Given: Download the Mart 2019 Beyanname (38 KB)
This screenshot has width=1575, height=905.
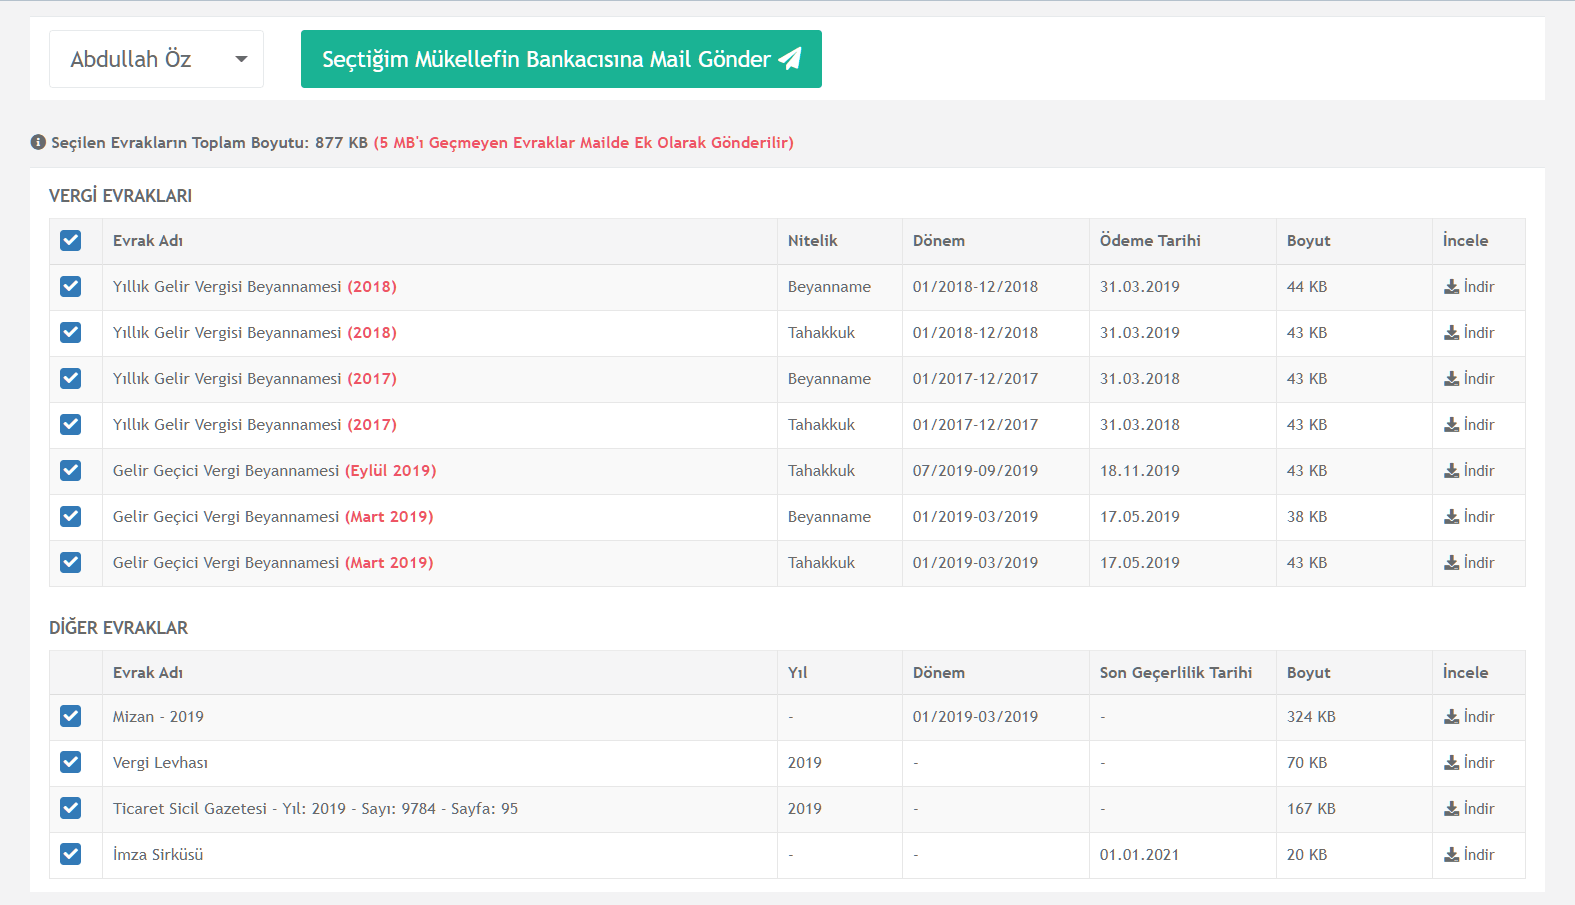Looking at the screenshot, I should click(x=1468, y=517).
